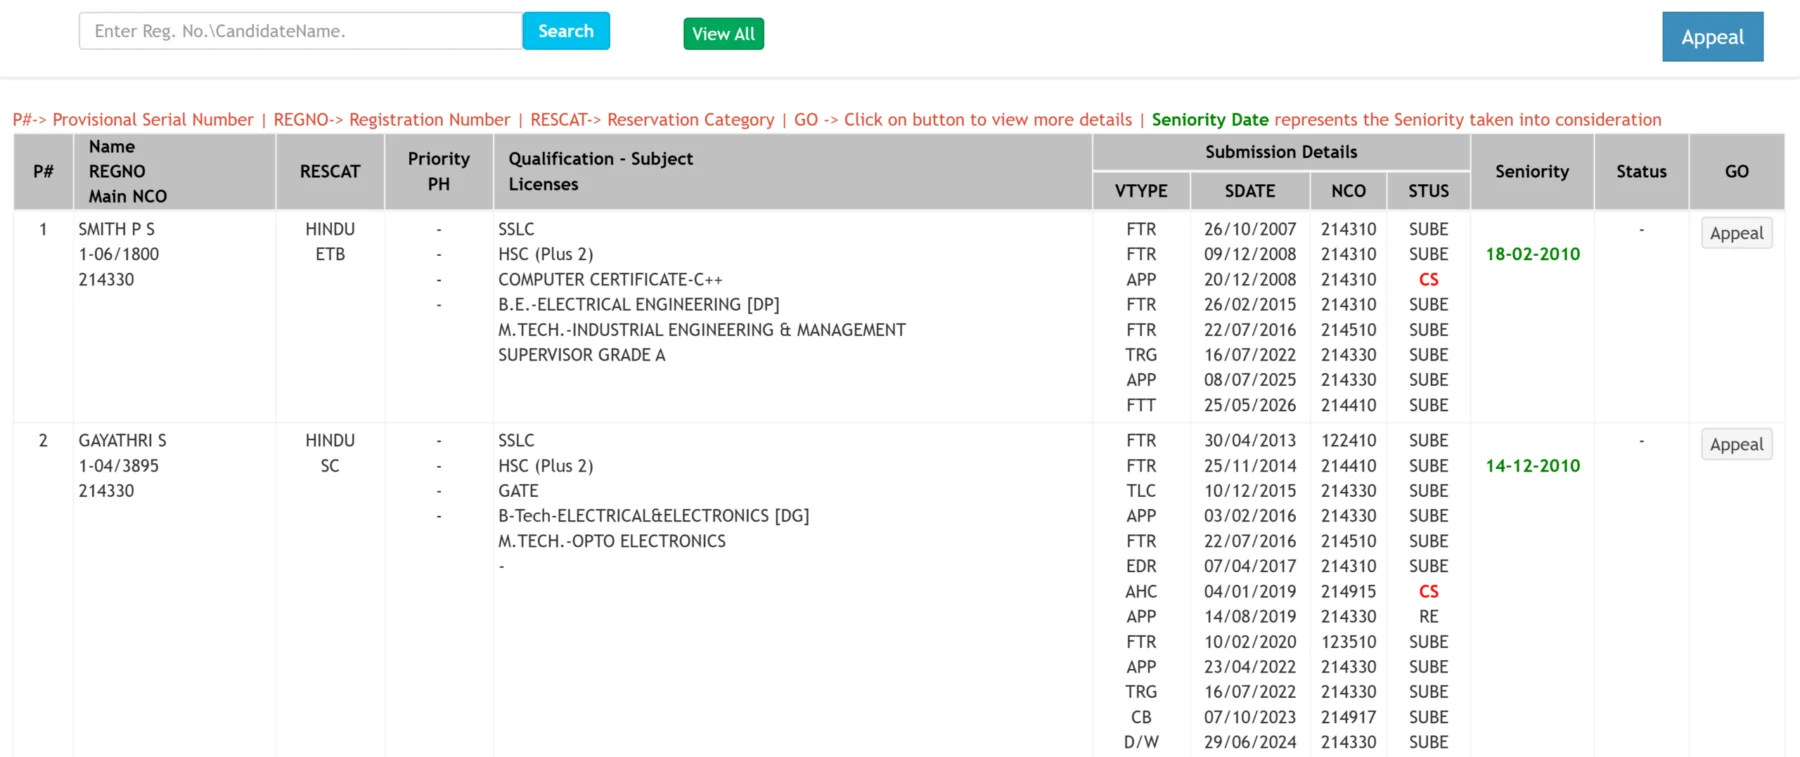The image size is (1800, 757).
Task: Click the EDR vacancy type entry
Action: pyautogui.click(x=1141, y=566)
